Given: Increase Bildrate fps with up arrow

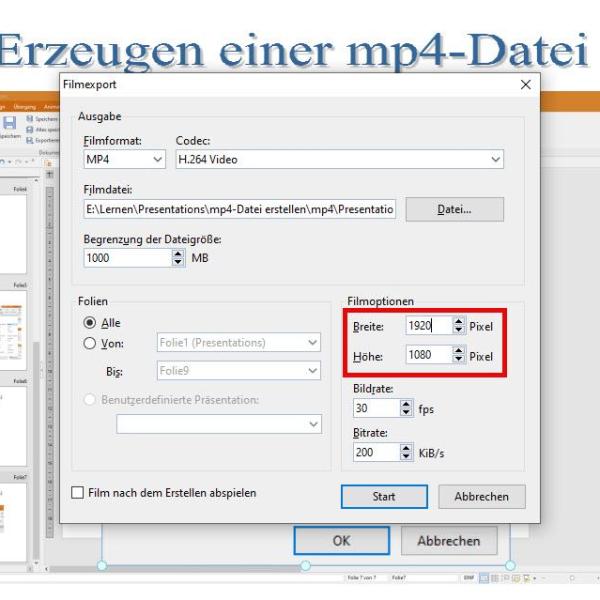Looking at the screenshot, I should 406,404.
